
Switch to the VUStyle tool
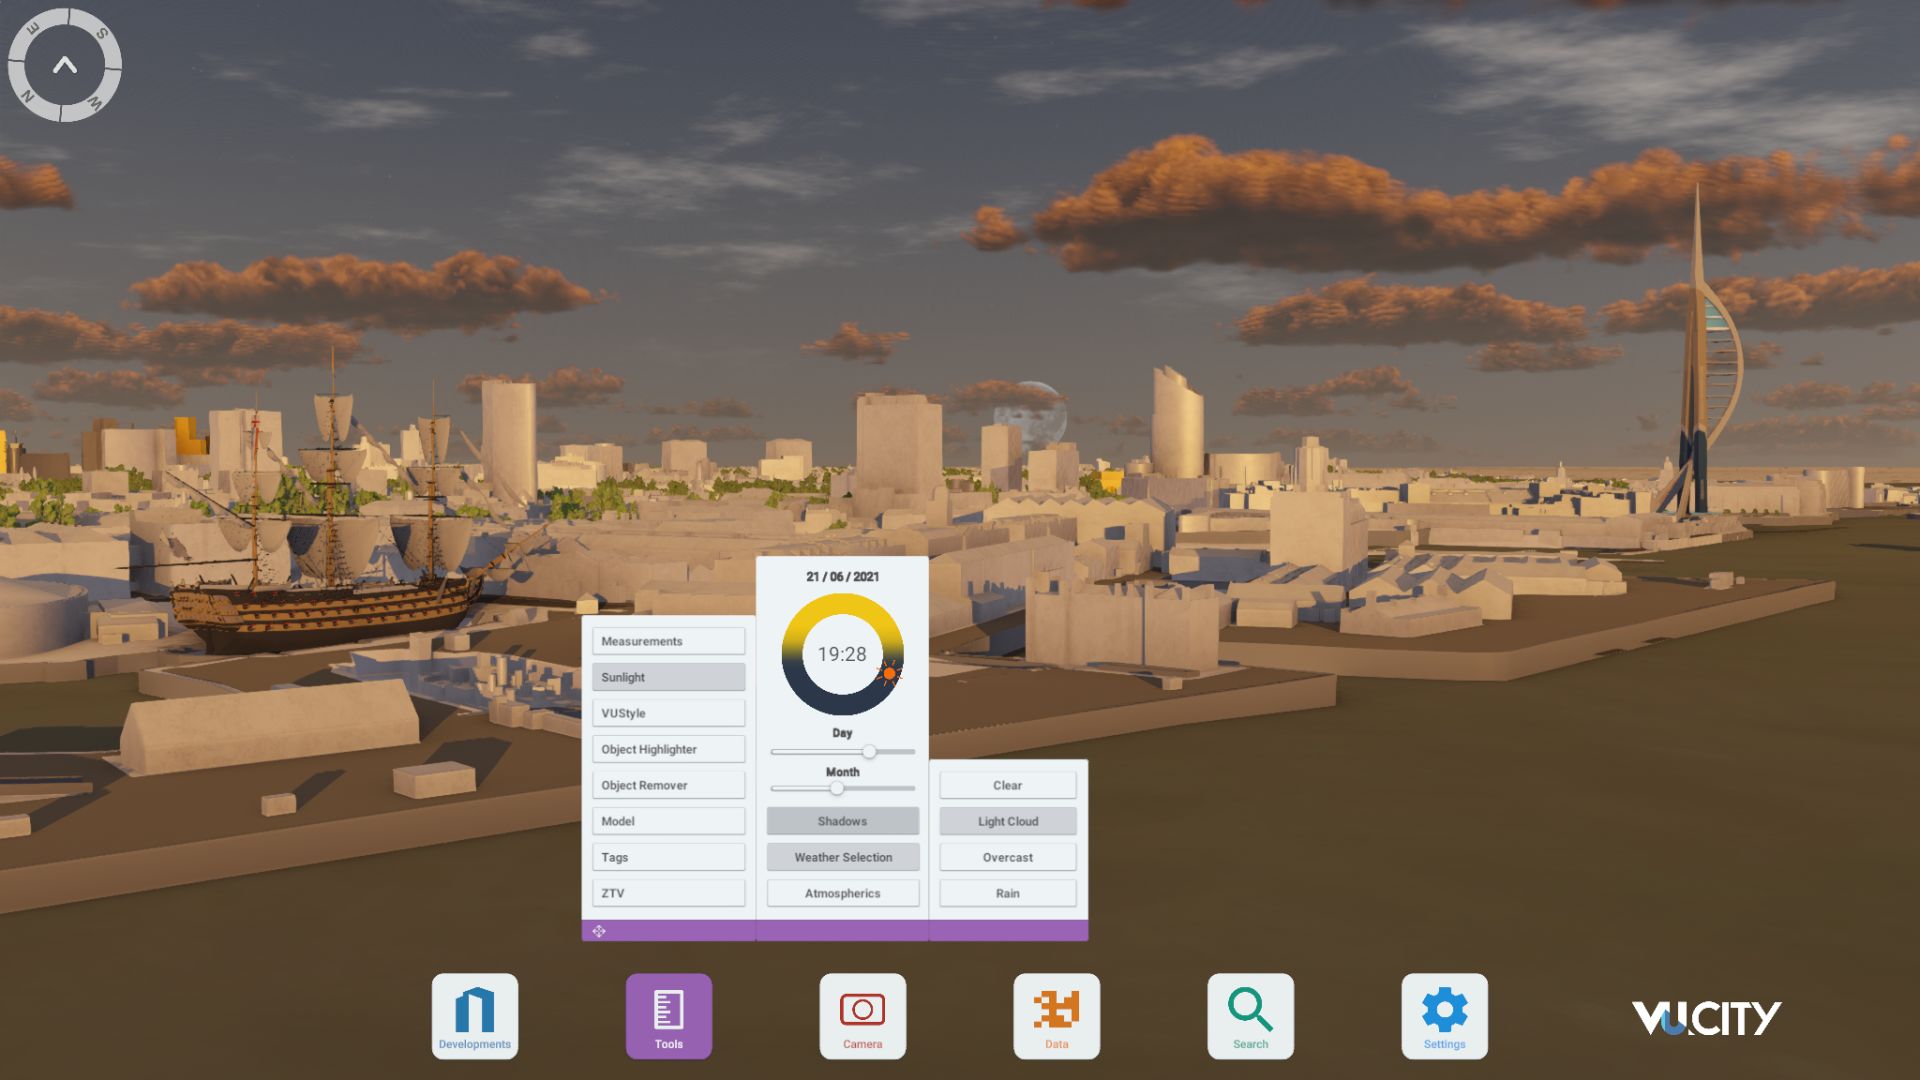668,712
